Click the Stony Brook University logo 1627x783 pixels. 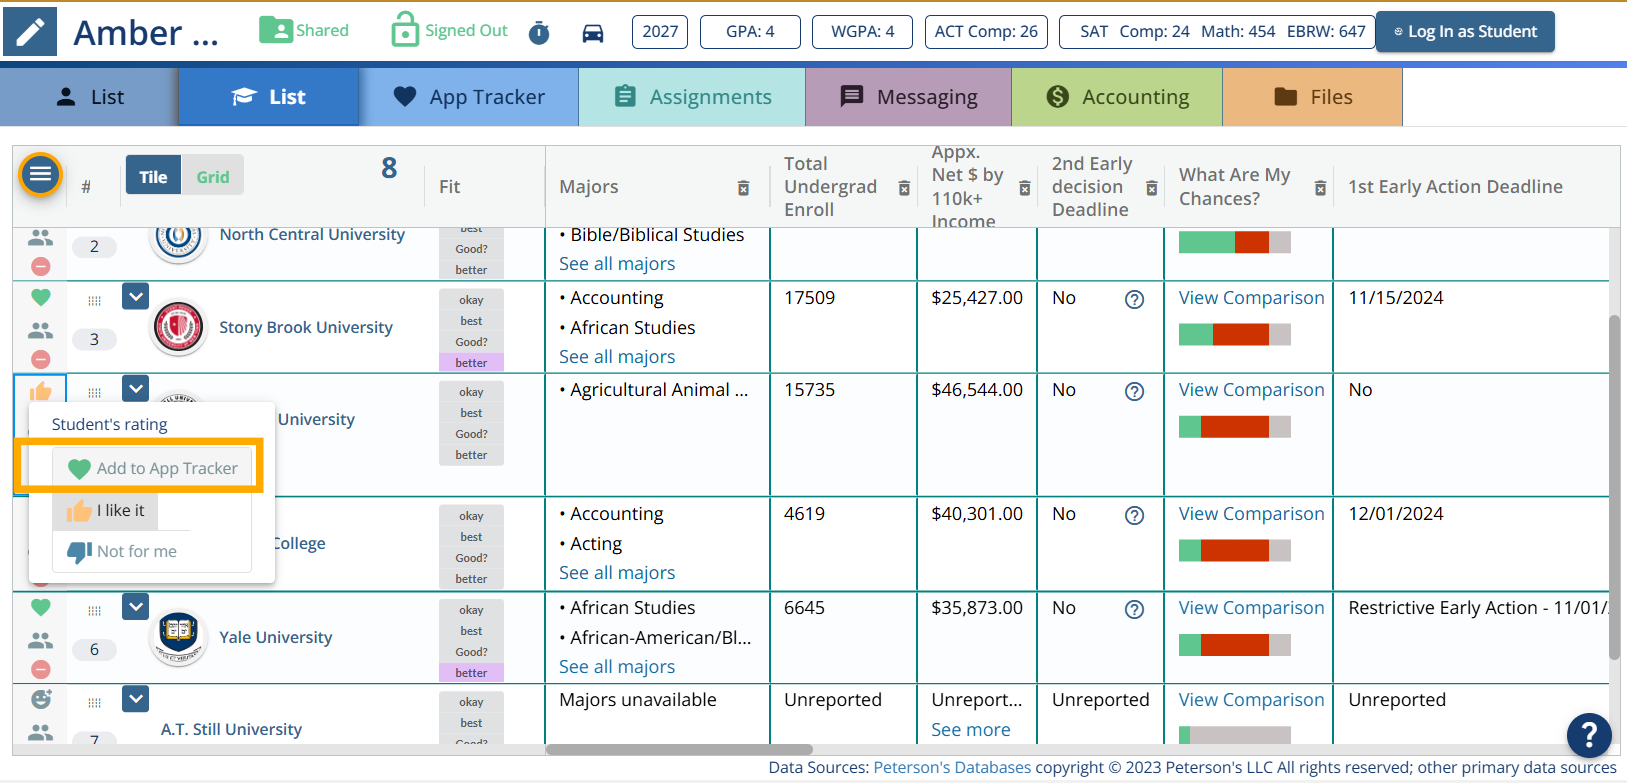tap(178, 326)
